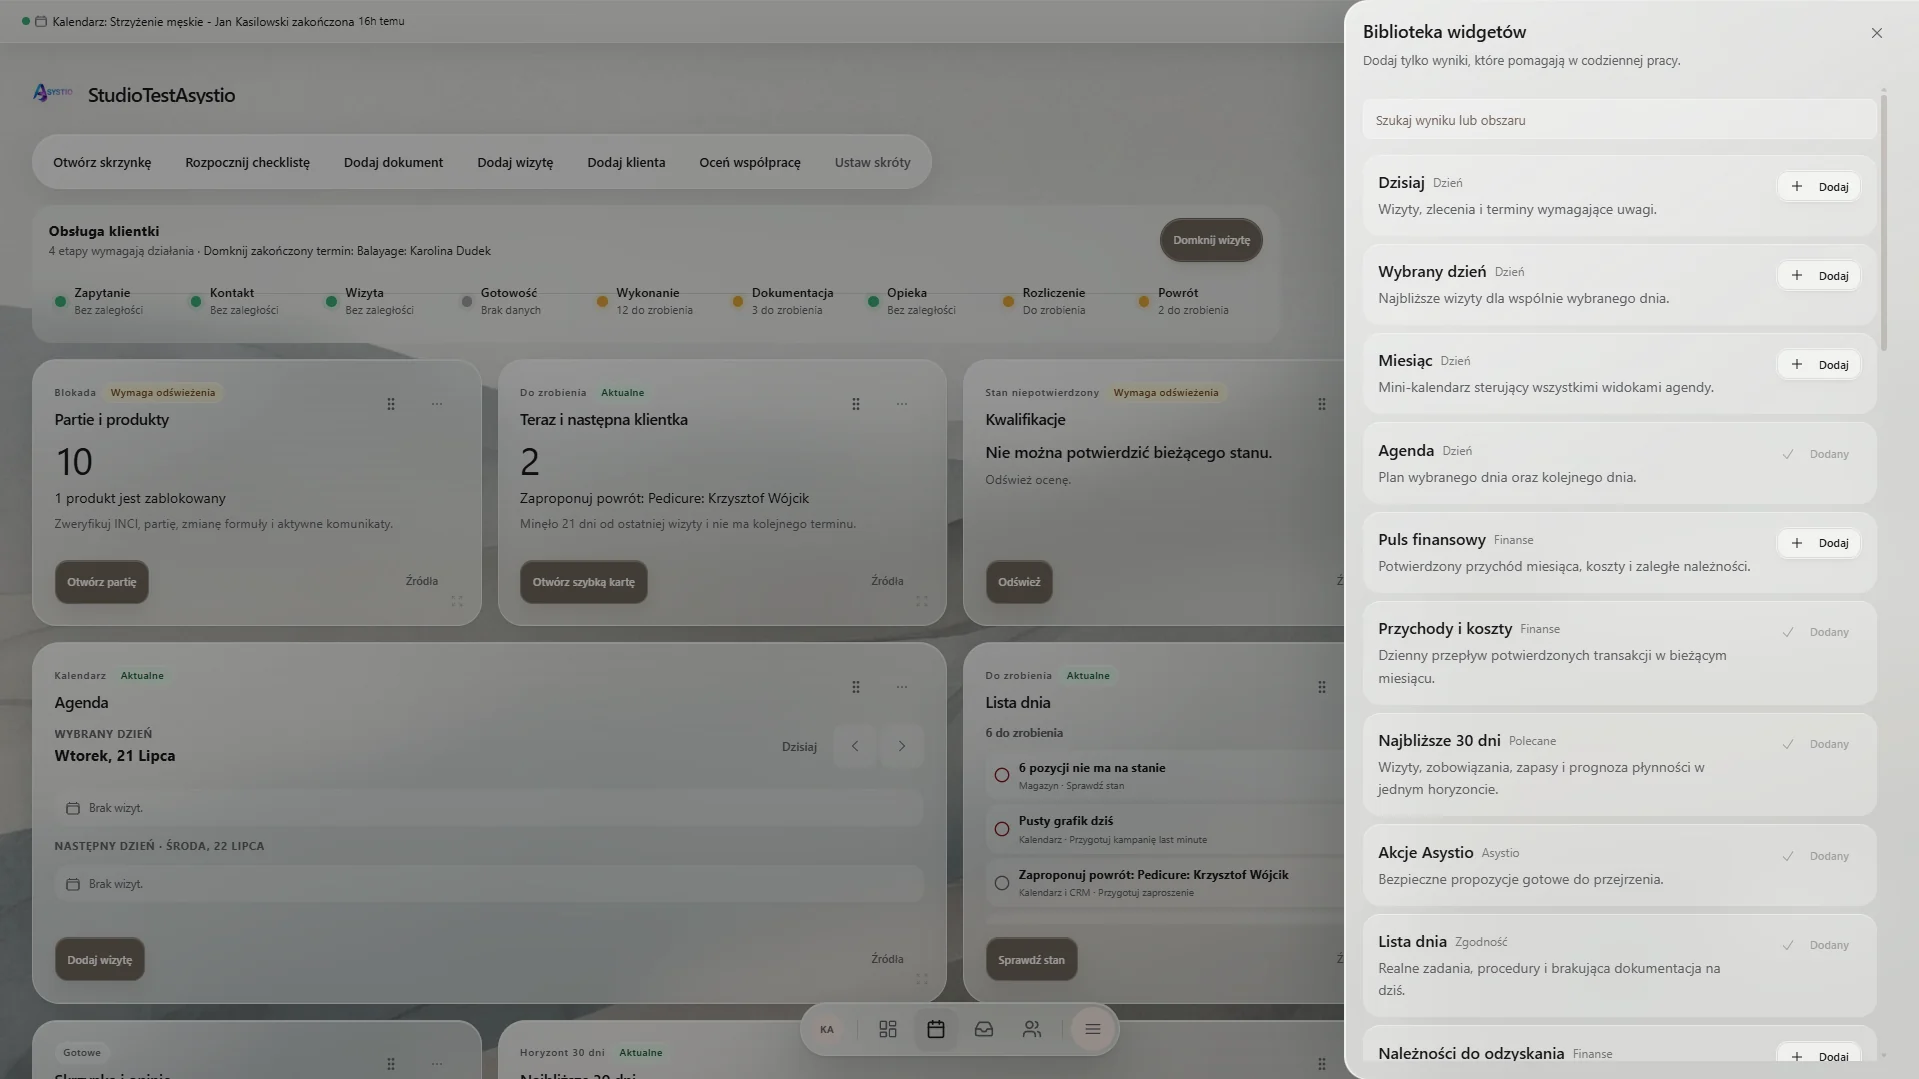Open the hamburger menu in bottom dock
Image resolution: width=1919 pixels, height=1079 pixels.
(x=1093, y=1029)
